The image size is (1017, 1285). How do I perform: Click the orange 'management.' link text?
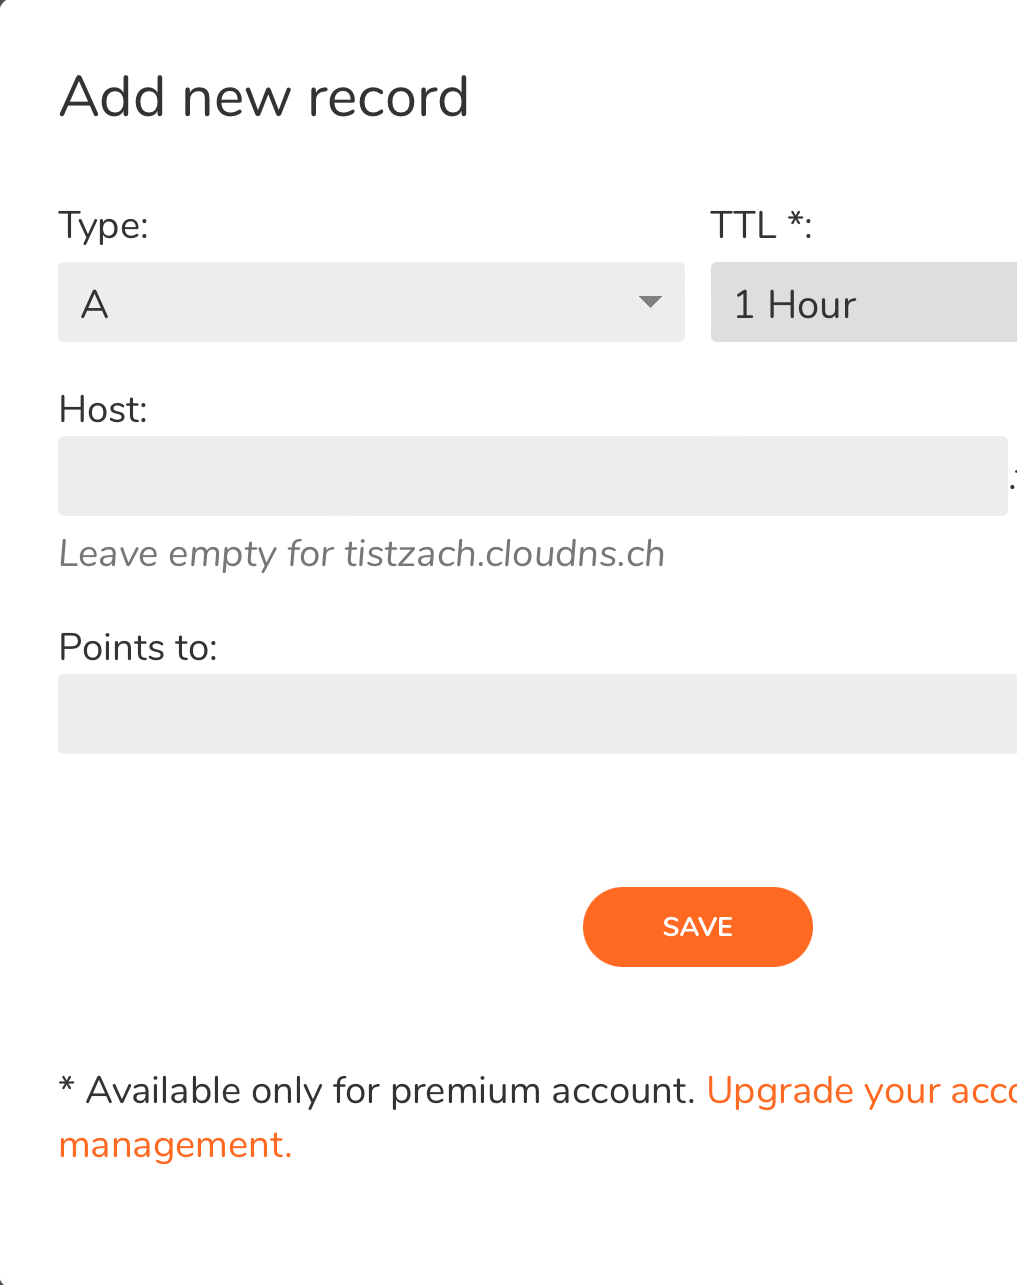click(x=175, y=1144)
